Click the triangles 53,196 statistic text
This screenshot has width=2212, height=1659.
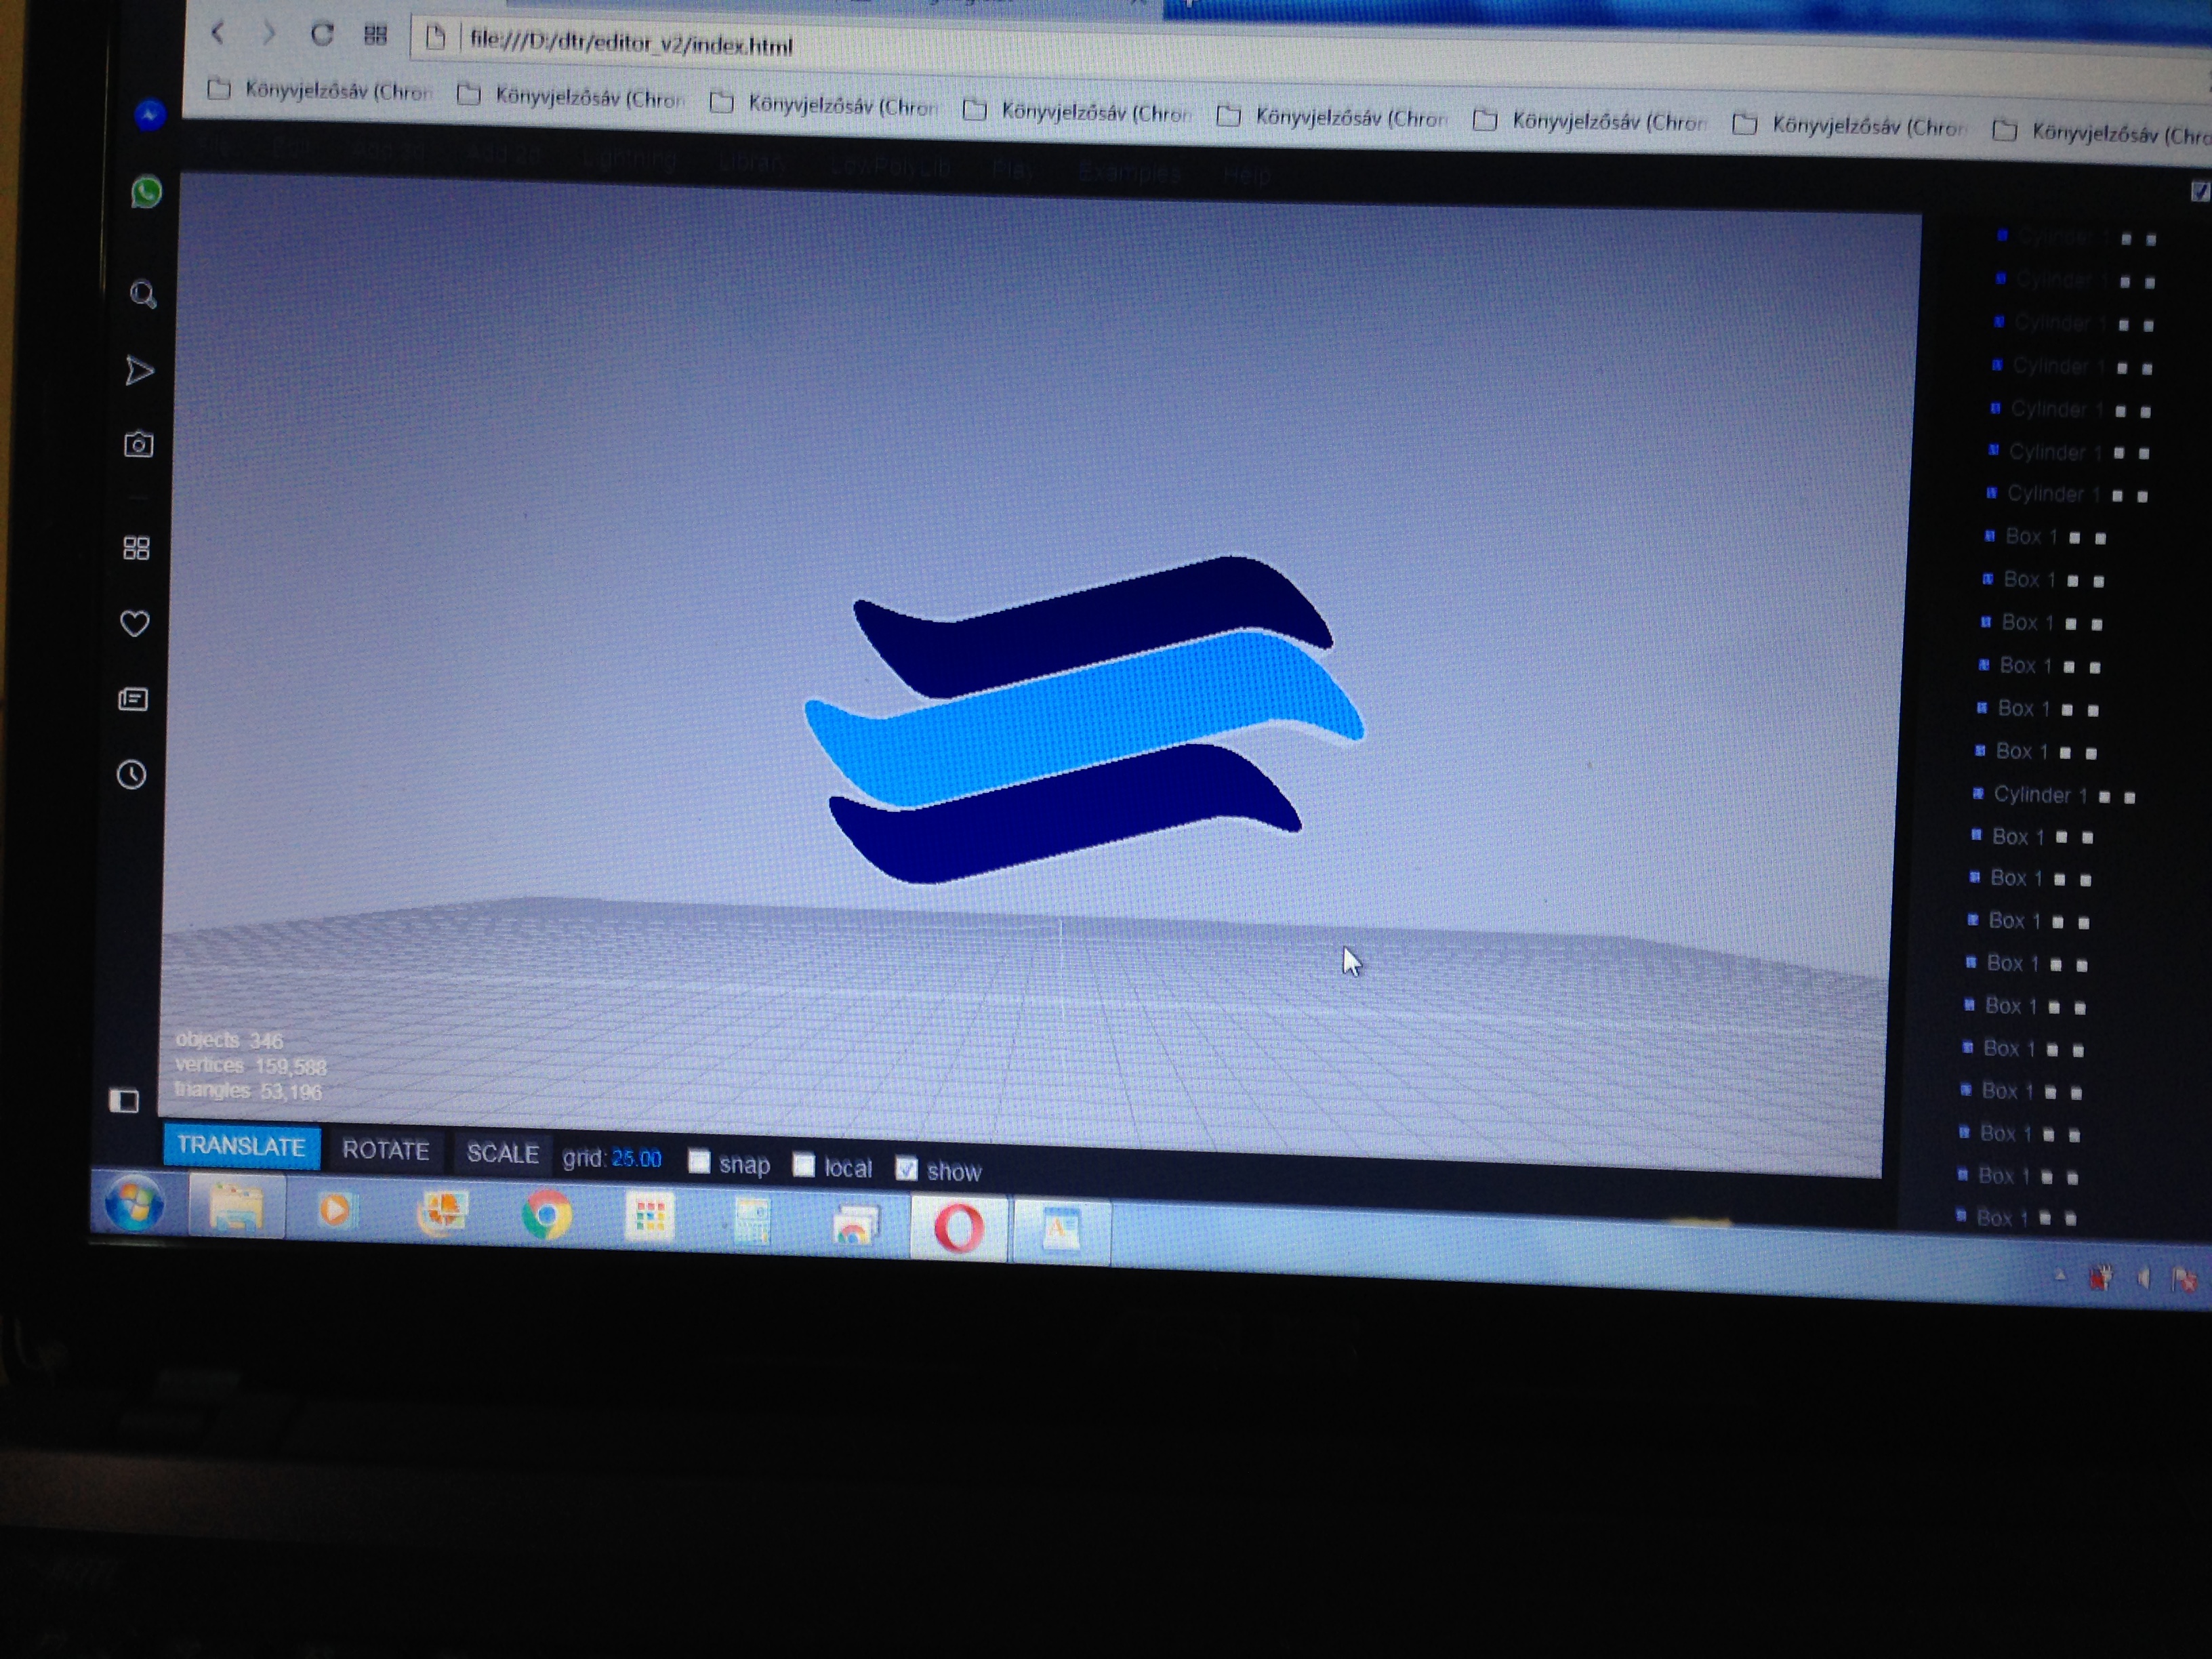tap(248, 1091)
